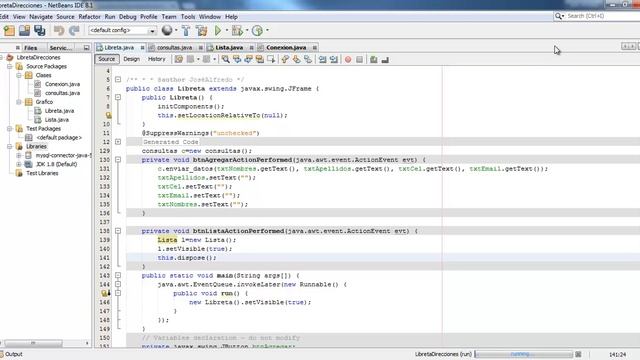Click the search magnifier icon in the Search box

(x=559, y=16)
